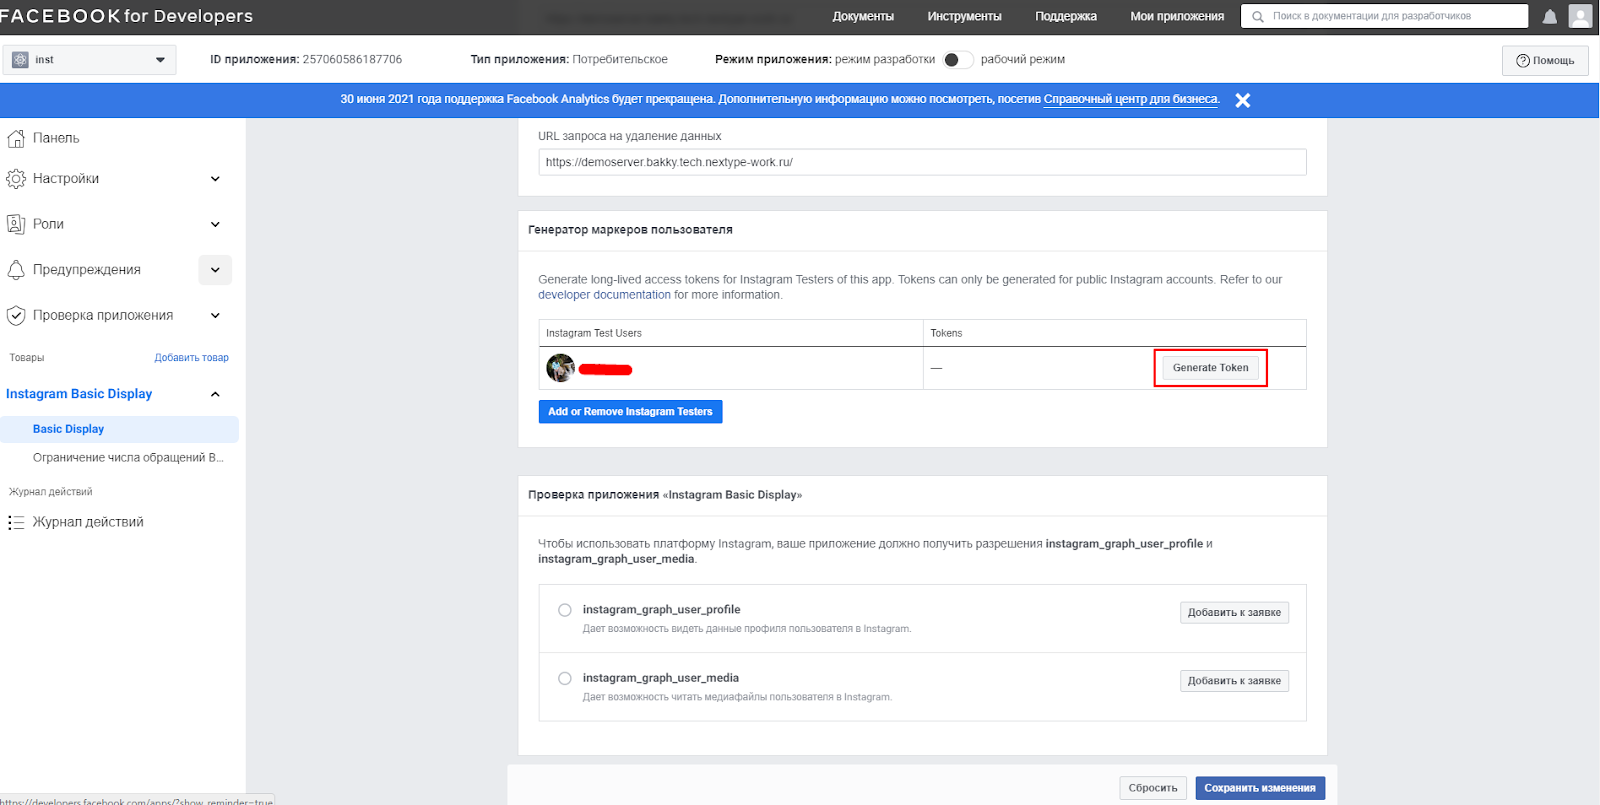1600x805 pixels.
Task: Add instagram_graph_user_profile to the request
Action: [1234, 613]
